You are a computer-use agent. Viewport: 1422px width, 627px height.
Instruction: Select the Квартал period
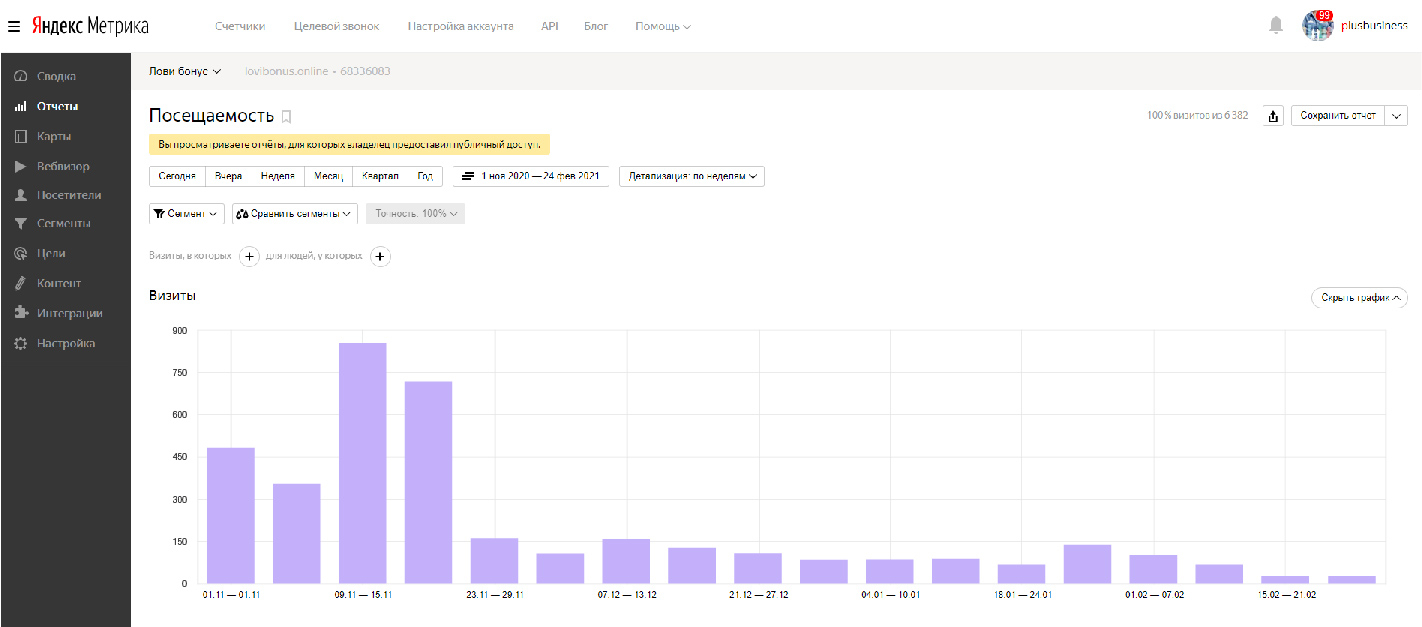point(379,176)
